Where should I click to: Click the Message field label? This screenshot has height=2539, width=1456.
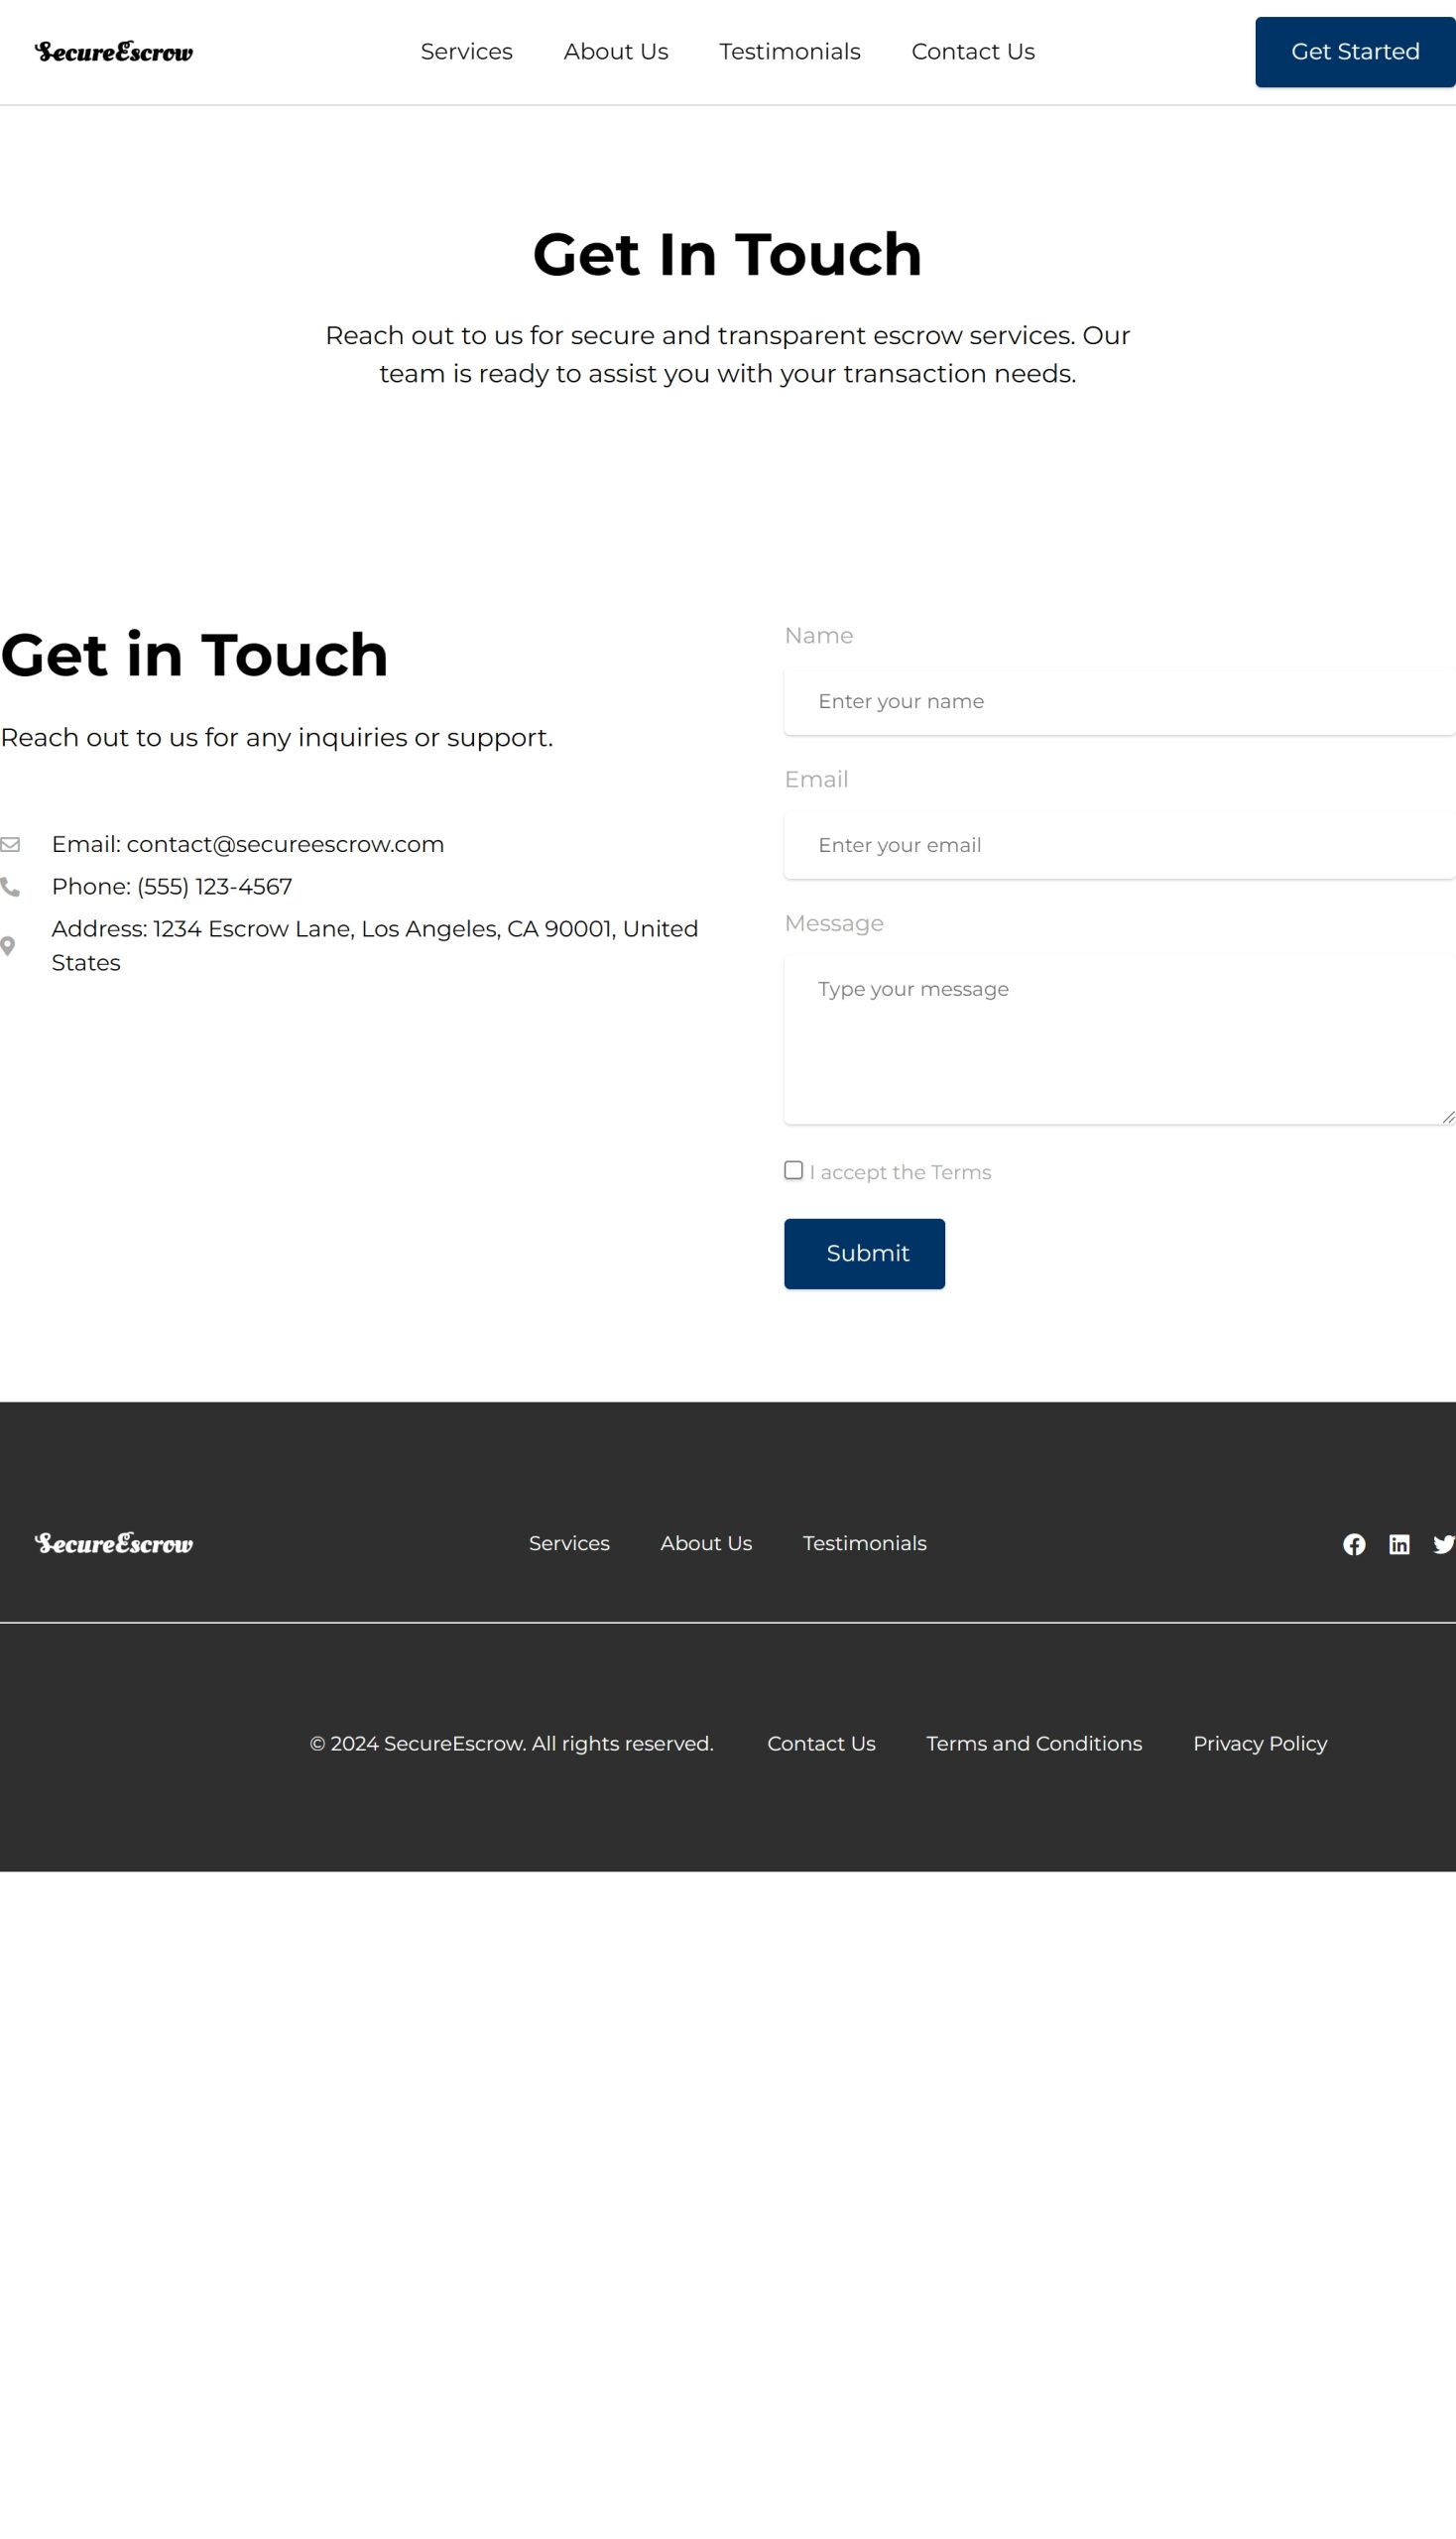click(834, 923)
